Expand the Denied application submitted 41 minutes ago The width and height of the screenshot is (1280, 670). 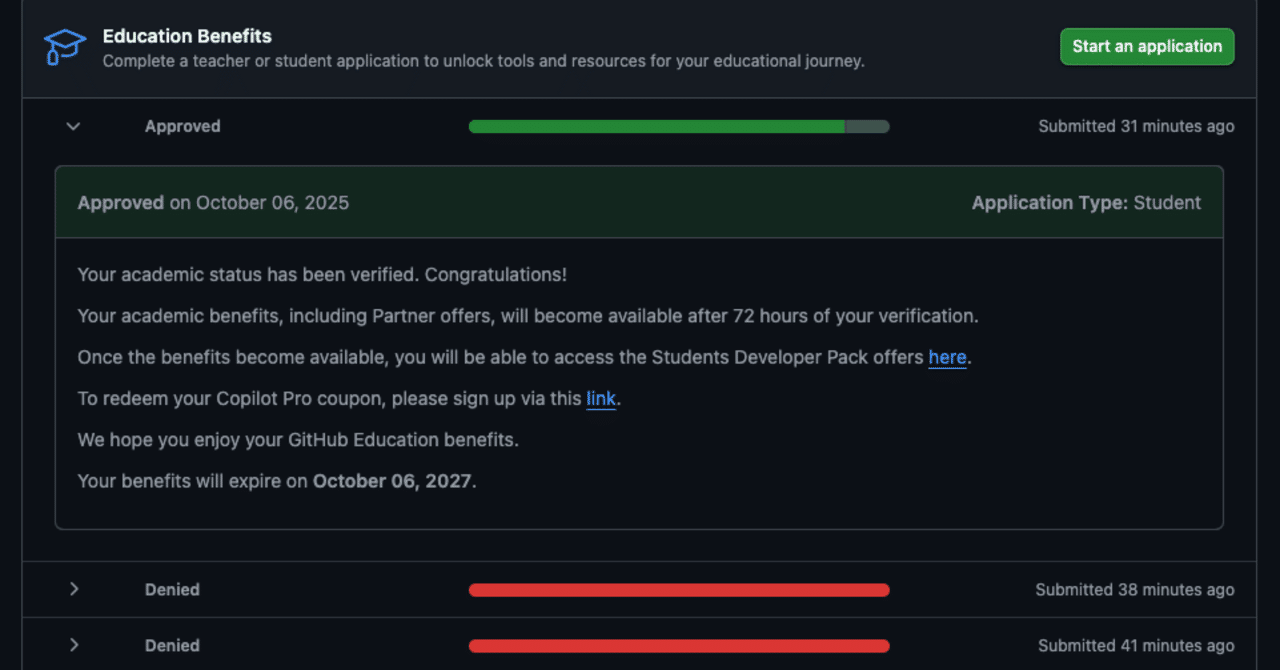tap(74, 645)
